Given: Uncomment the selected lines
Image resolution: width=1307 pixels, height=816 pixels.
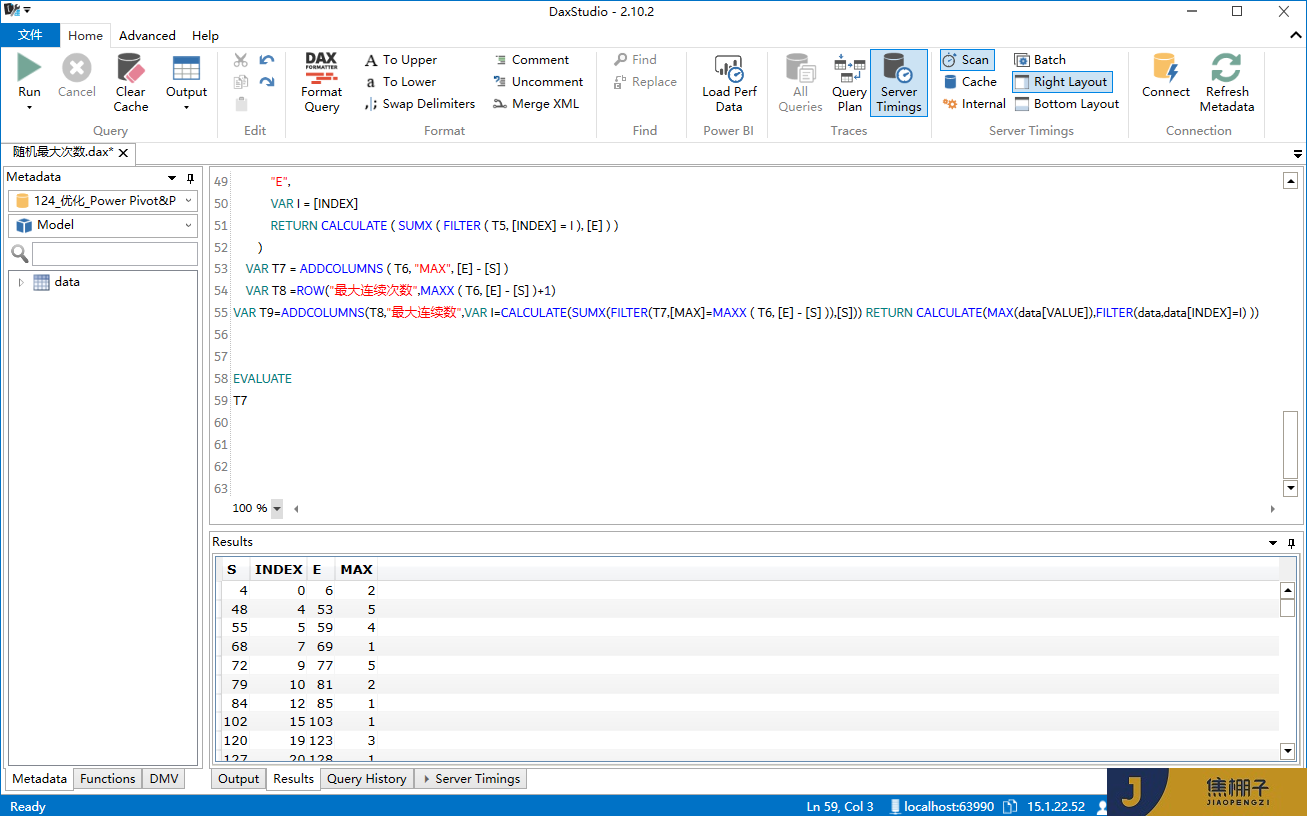Looking at the screenshot, I should [538, 82].
